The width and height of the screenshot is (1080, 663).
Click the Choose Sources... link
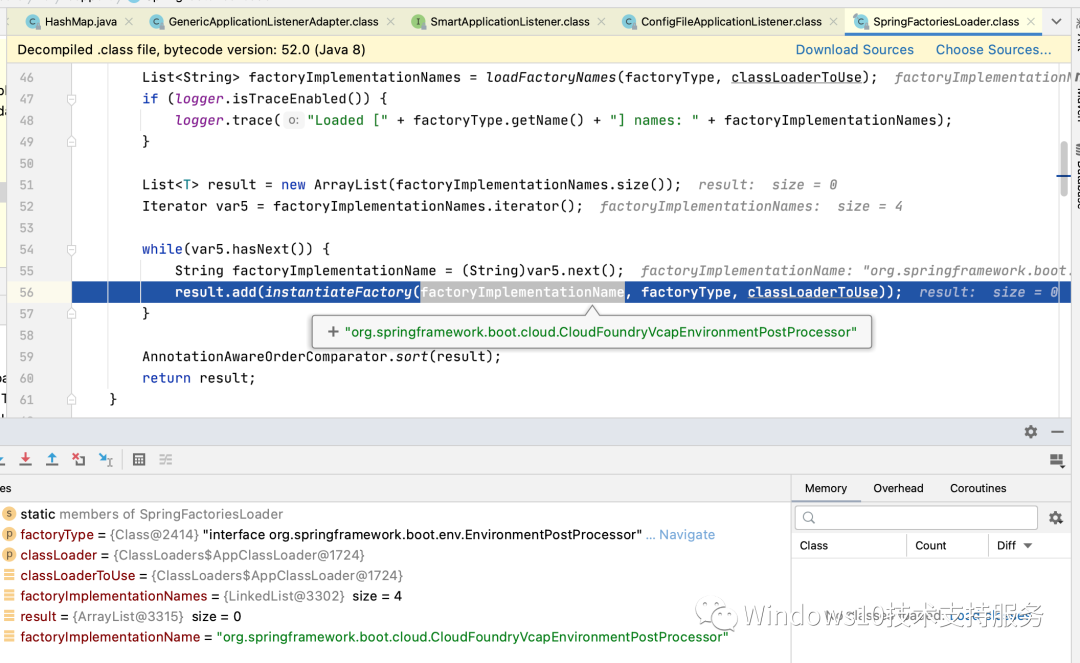[993, 50]
